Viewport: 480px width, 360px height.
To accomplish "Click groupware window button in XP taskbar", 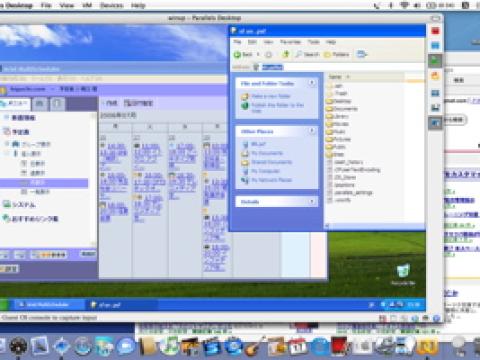I will tap(48, 305).
